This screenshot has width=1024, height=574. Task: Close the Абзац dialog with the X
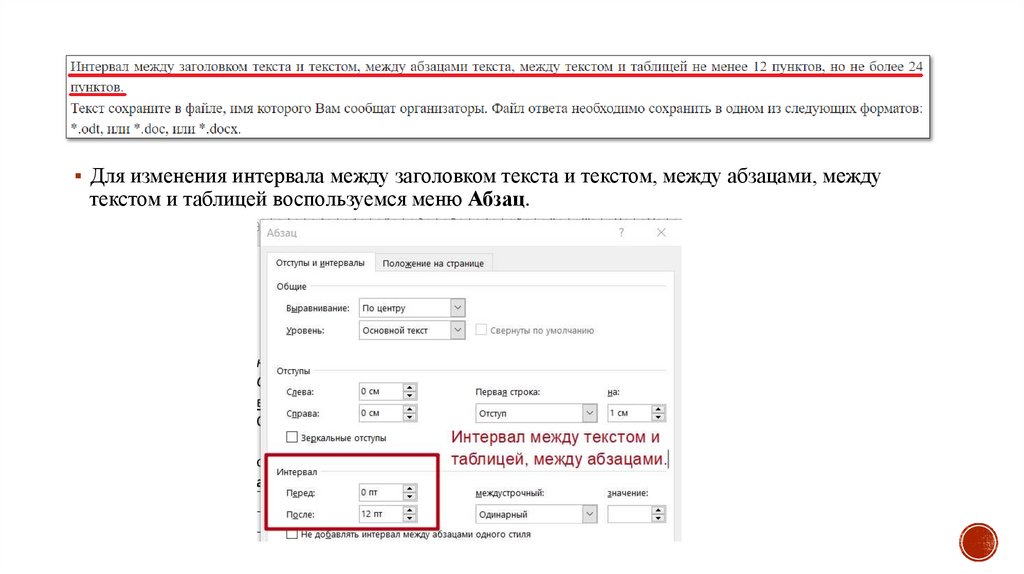click(x=661, y=232)
